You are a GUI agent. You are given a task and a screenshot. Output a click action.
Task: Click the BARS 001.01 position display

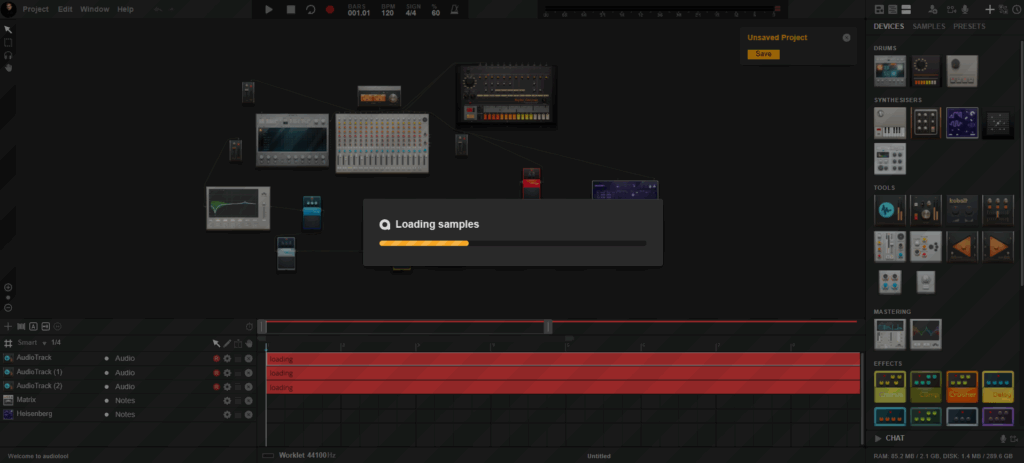coord(359,10)
